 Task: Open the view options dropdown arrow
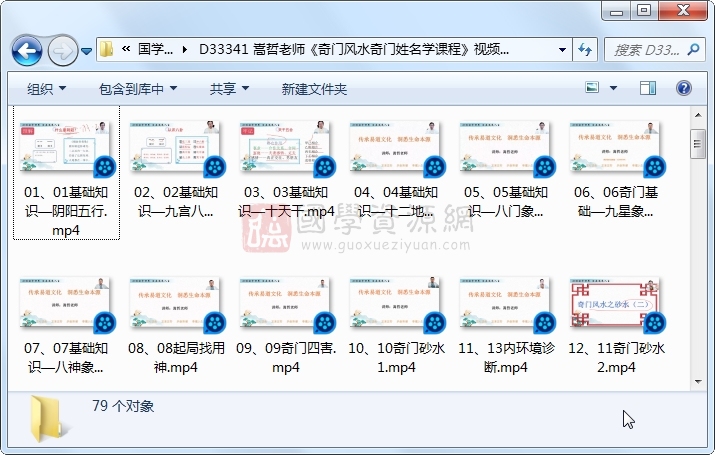(x=613, y=88)
